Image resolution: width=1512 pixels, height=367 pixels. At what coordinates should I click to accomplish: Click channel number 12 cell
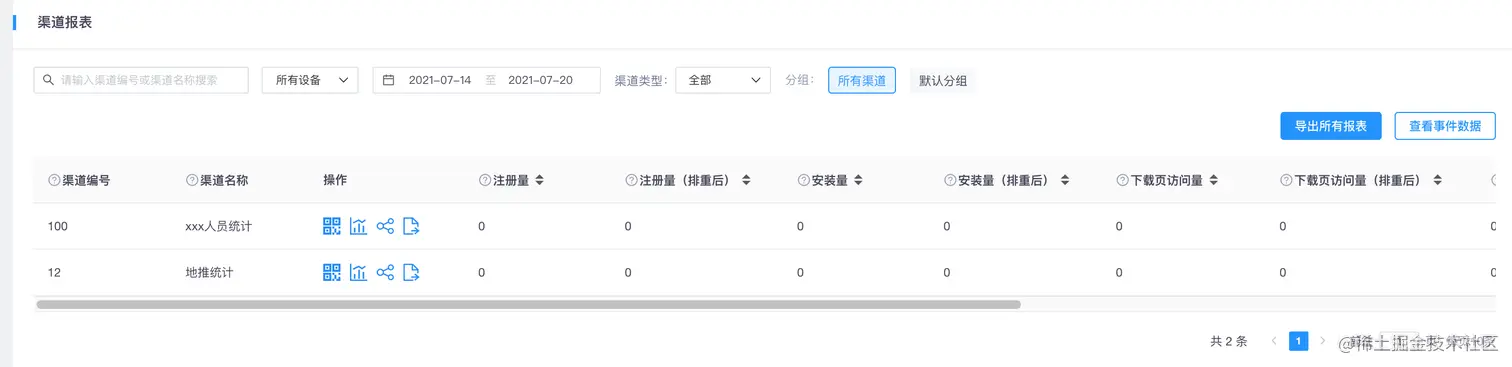(54, 272)
